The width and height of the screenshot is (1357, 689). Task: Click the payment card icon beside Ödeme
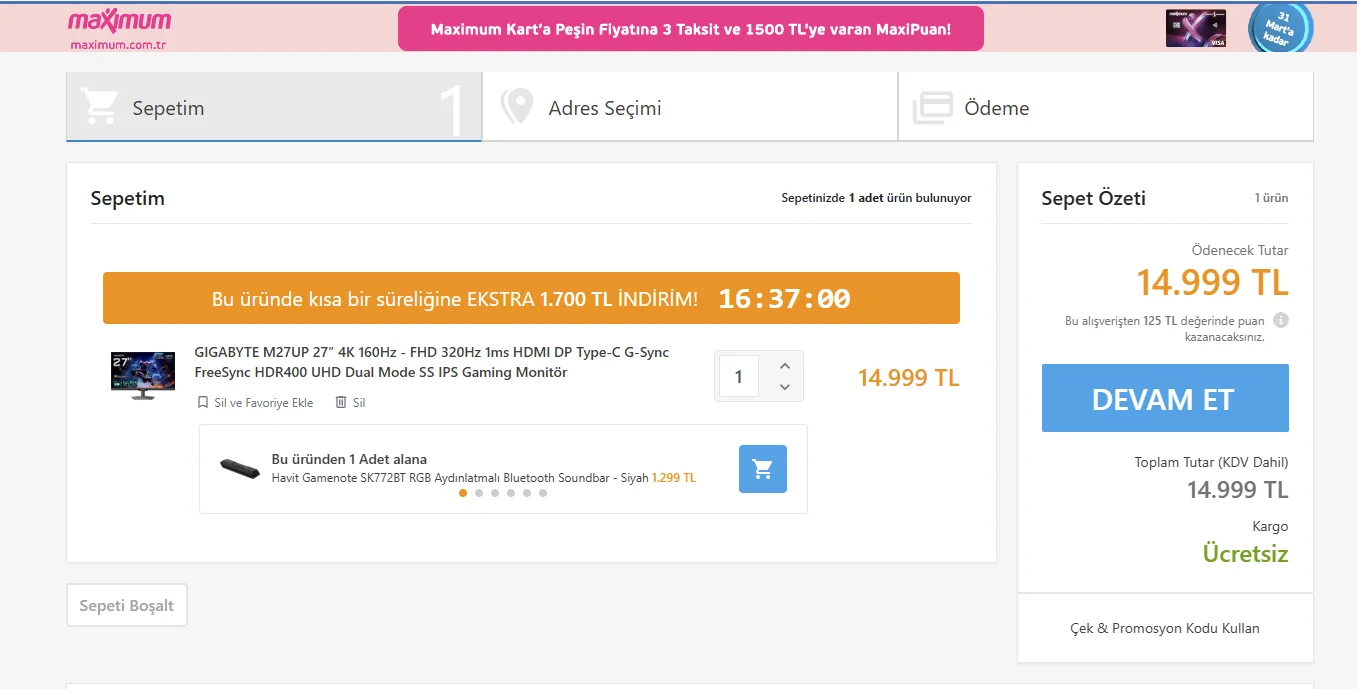(932, 108)
